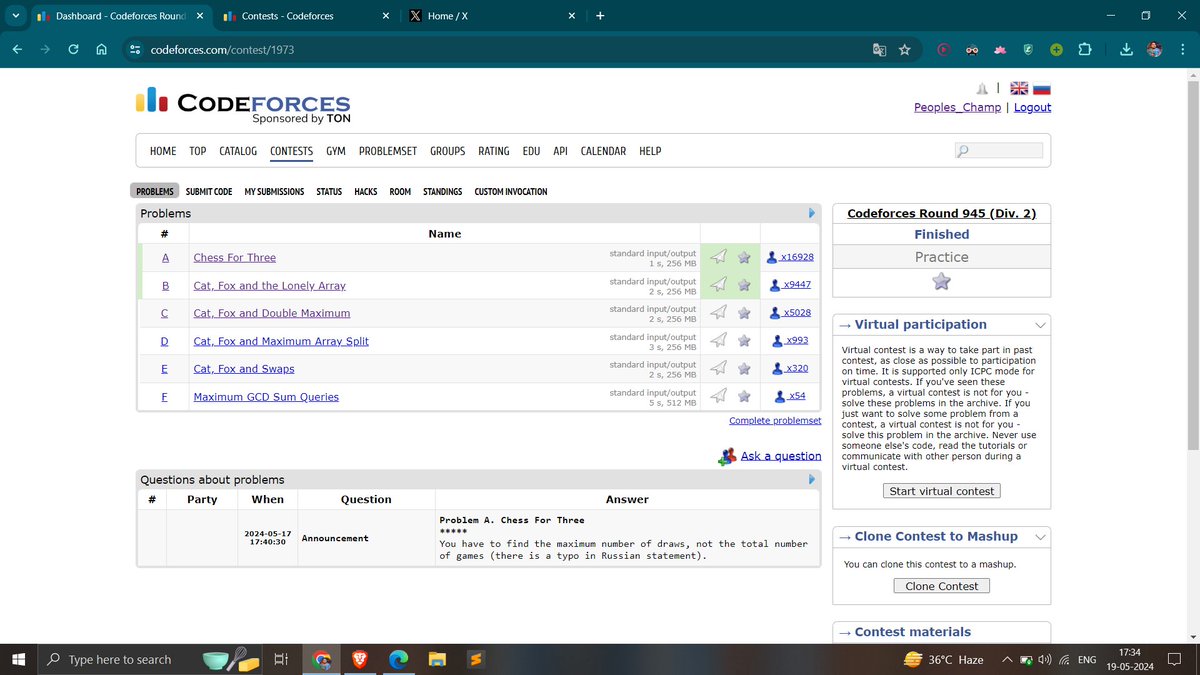Switch to the STANDINGS tab

tap(443, 191)
